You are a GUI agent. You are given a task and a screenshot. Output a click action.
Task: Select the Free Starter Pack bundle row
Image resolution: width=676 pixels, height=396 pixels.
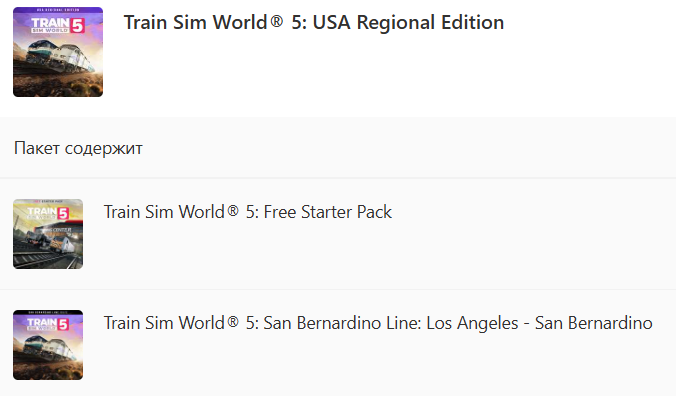pyautogui.click(x=338, y=234)
